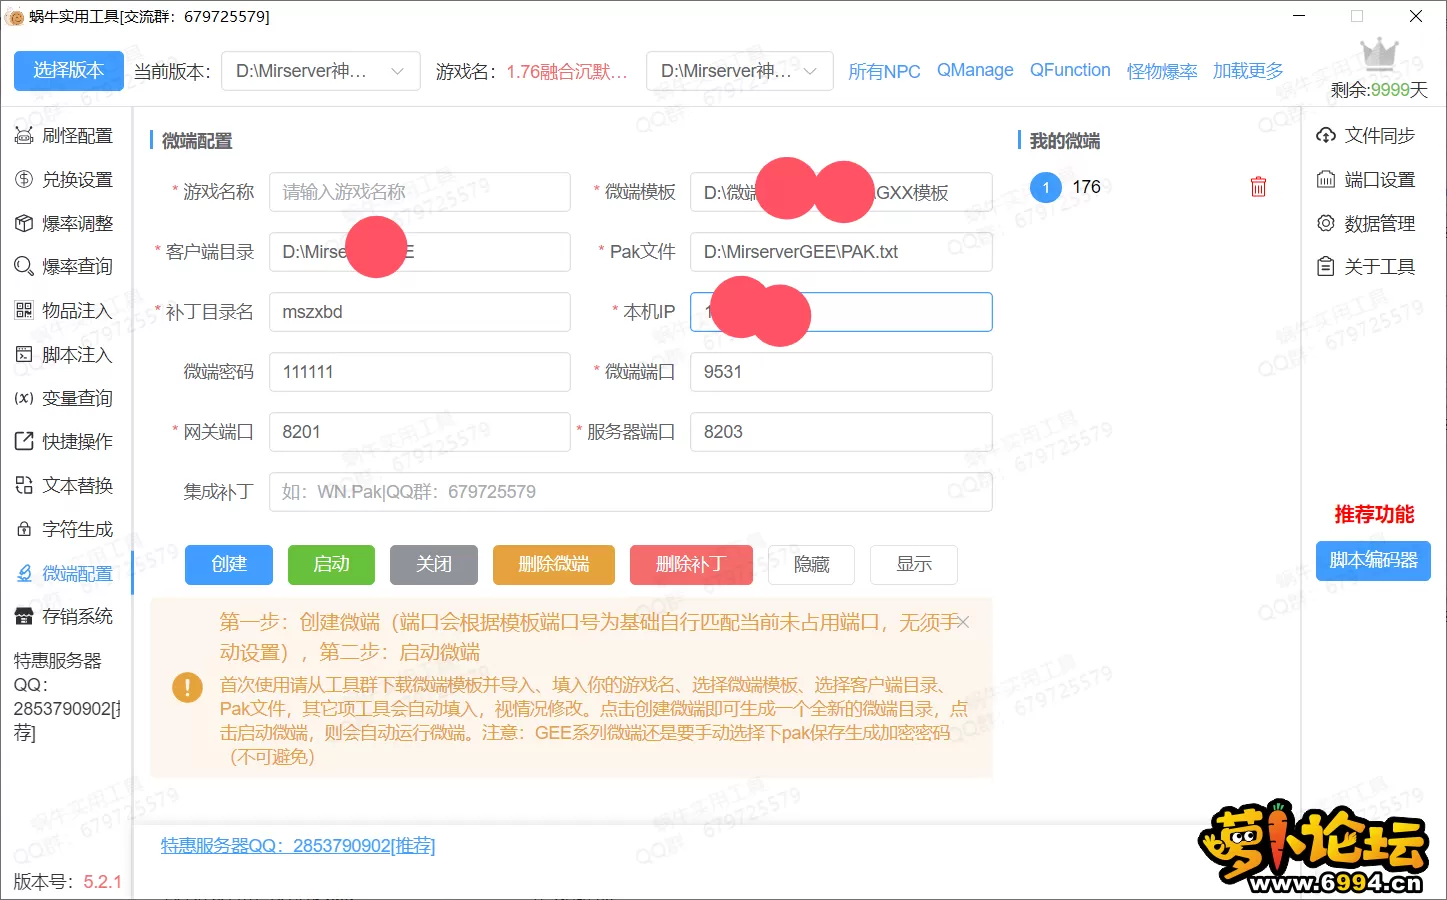Open the 所有NPC tab
Screen dimensions: 1447x900
point(884,71)
